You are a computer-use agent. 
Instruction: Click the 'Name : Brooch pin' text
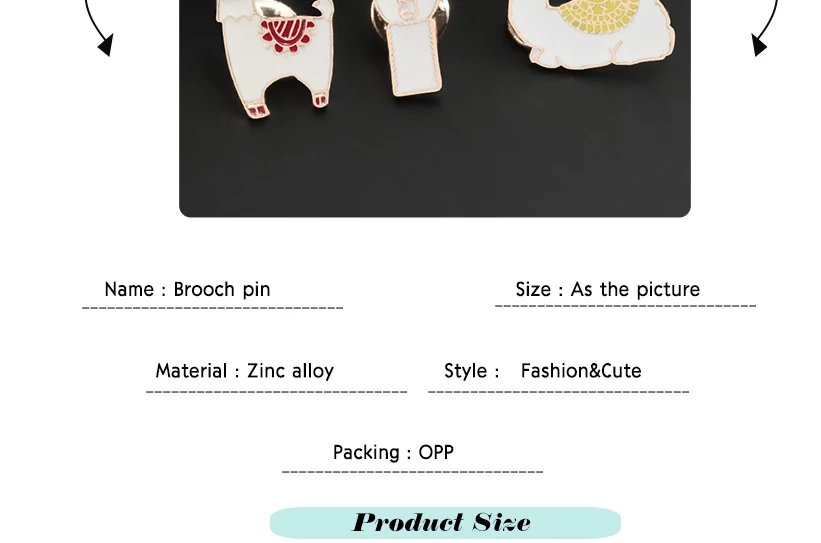click(187, 290)
